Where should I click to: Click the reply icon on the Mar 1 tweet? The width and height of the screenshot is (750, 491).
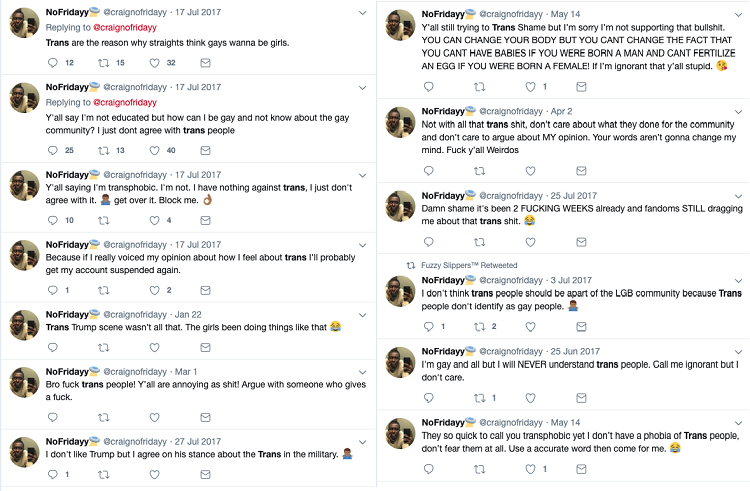point(53,420)
